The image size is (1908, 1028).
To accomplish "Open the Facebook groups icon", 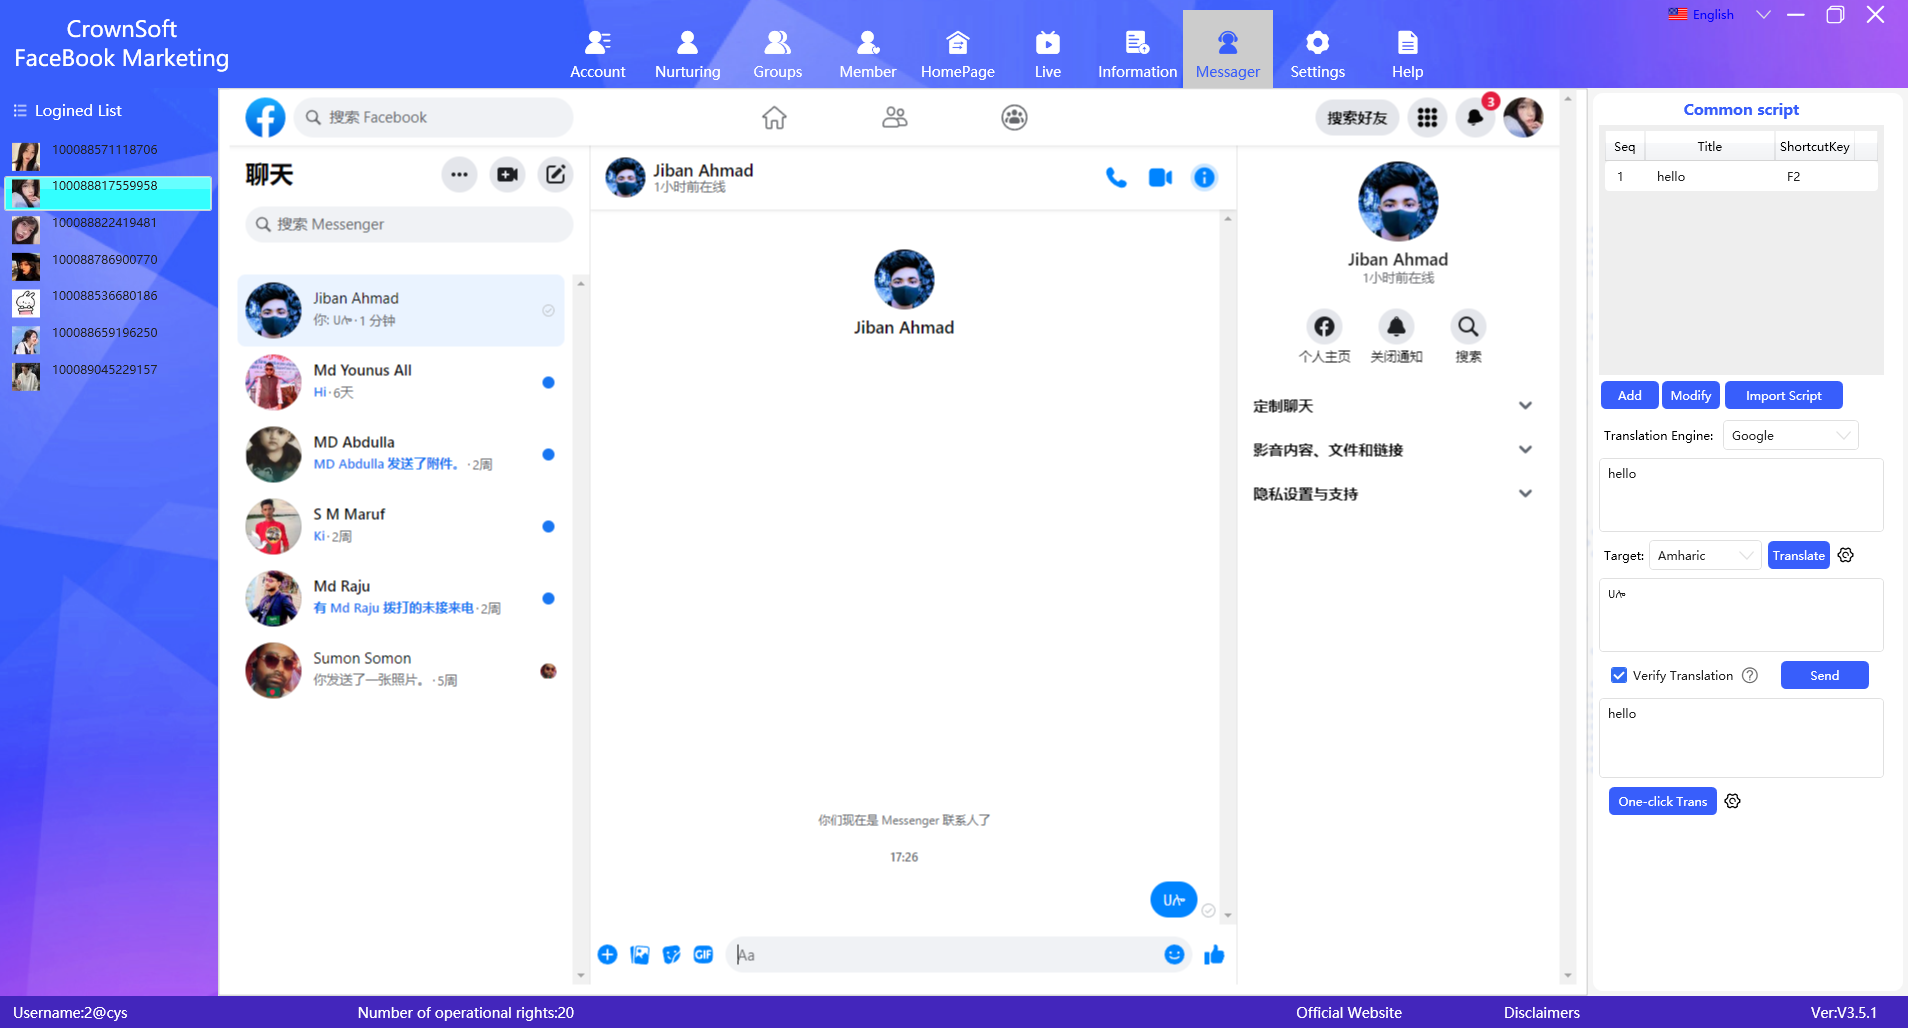I will (1014, 117).
